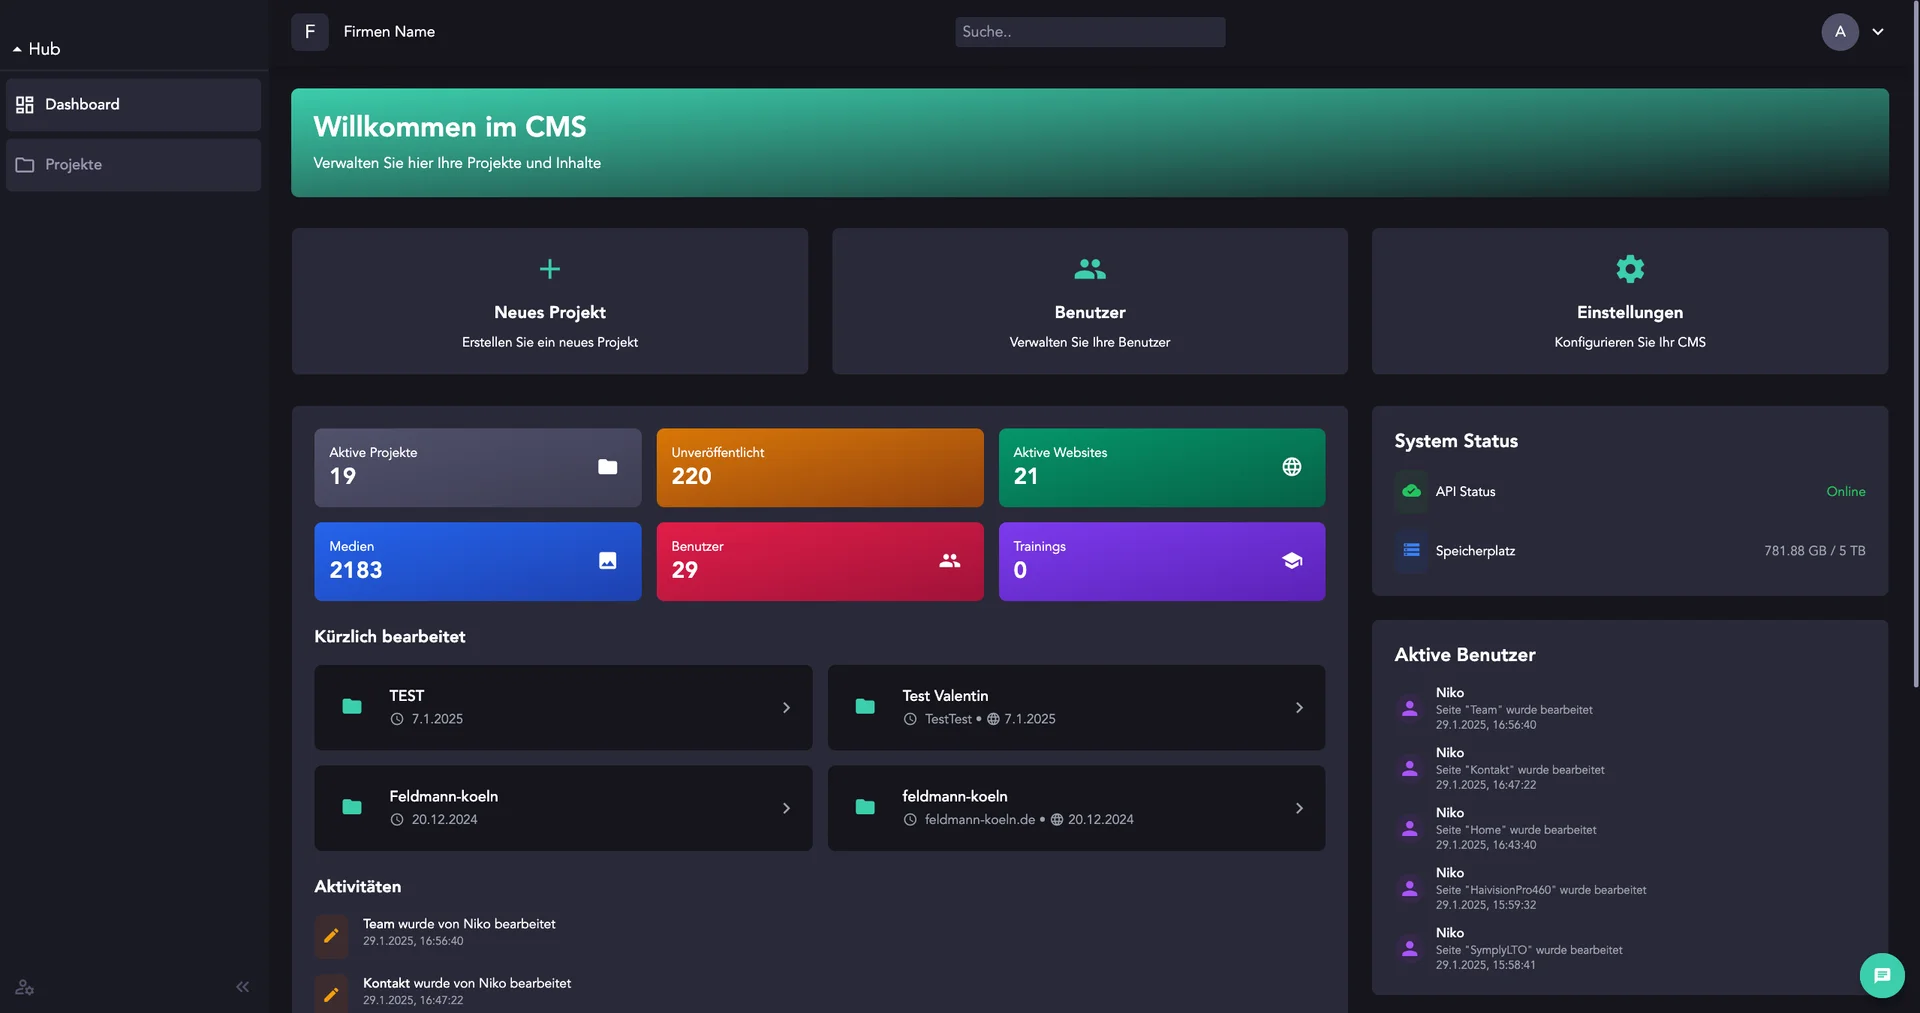Click the plus icon for Neues Projekt
Viewport: 1920px width, 1013px height.
click(550, 269)
